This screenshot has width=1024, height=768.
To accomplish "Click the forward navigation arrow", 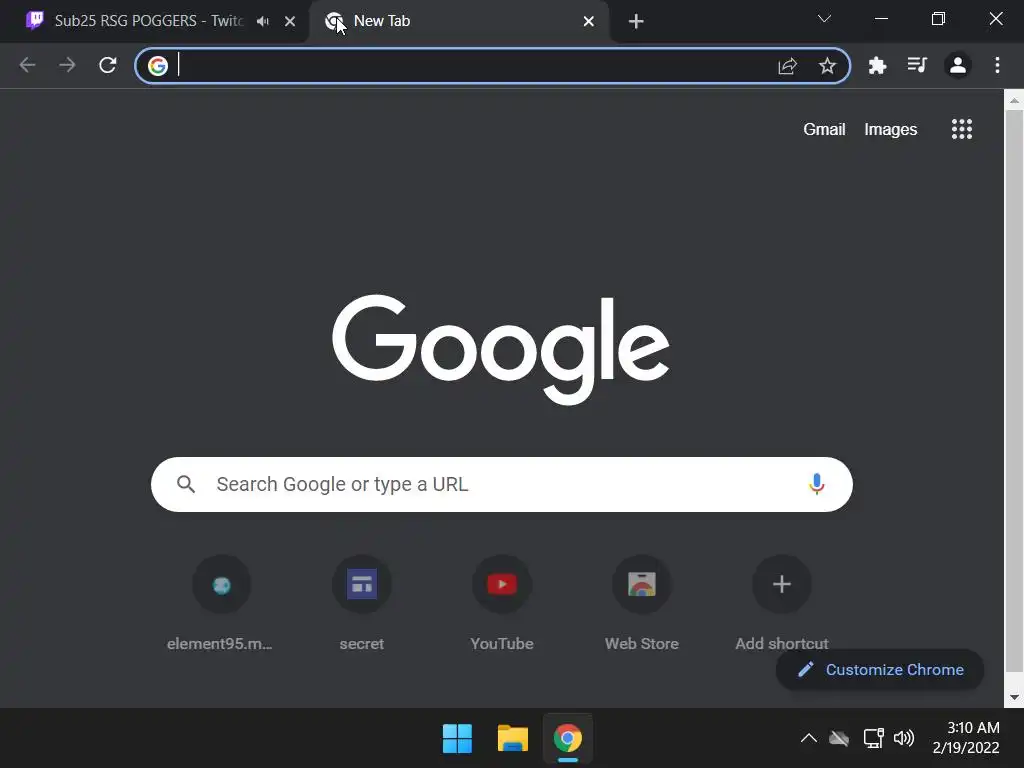I will click(67, 65).
